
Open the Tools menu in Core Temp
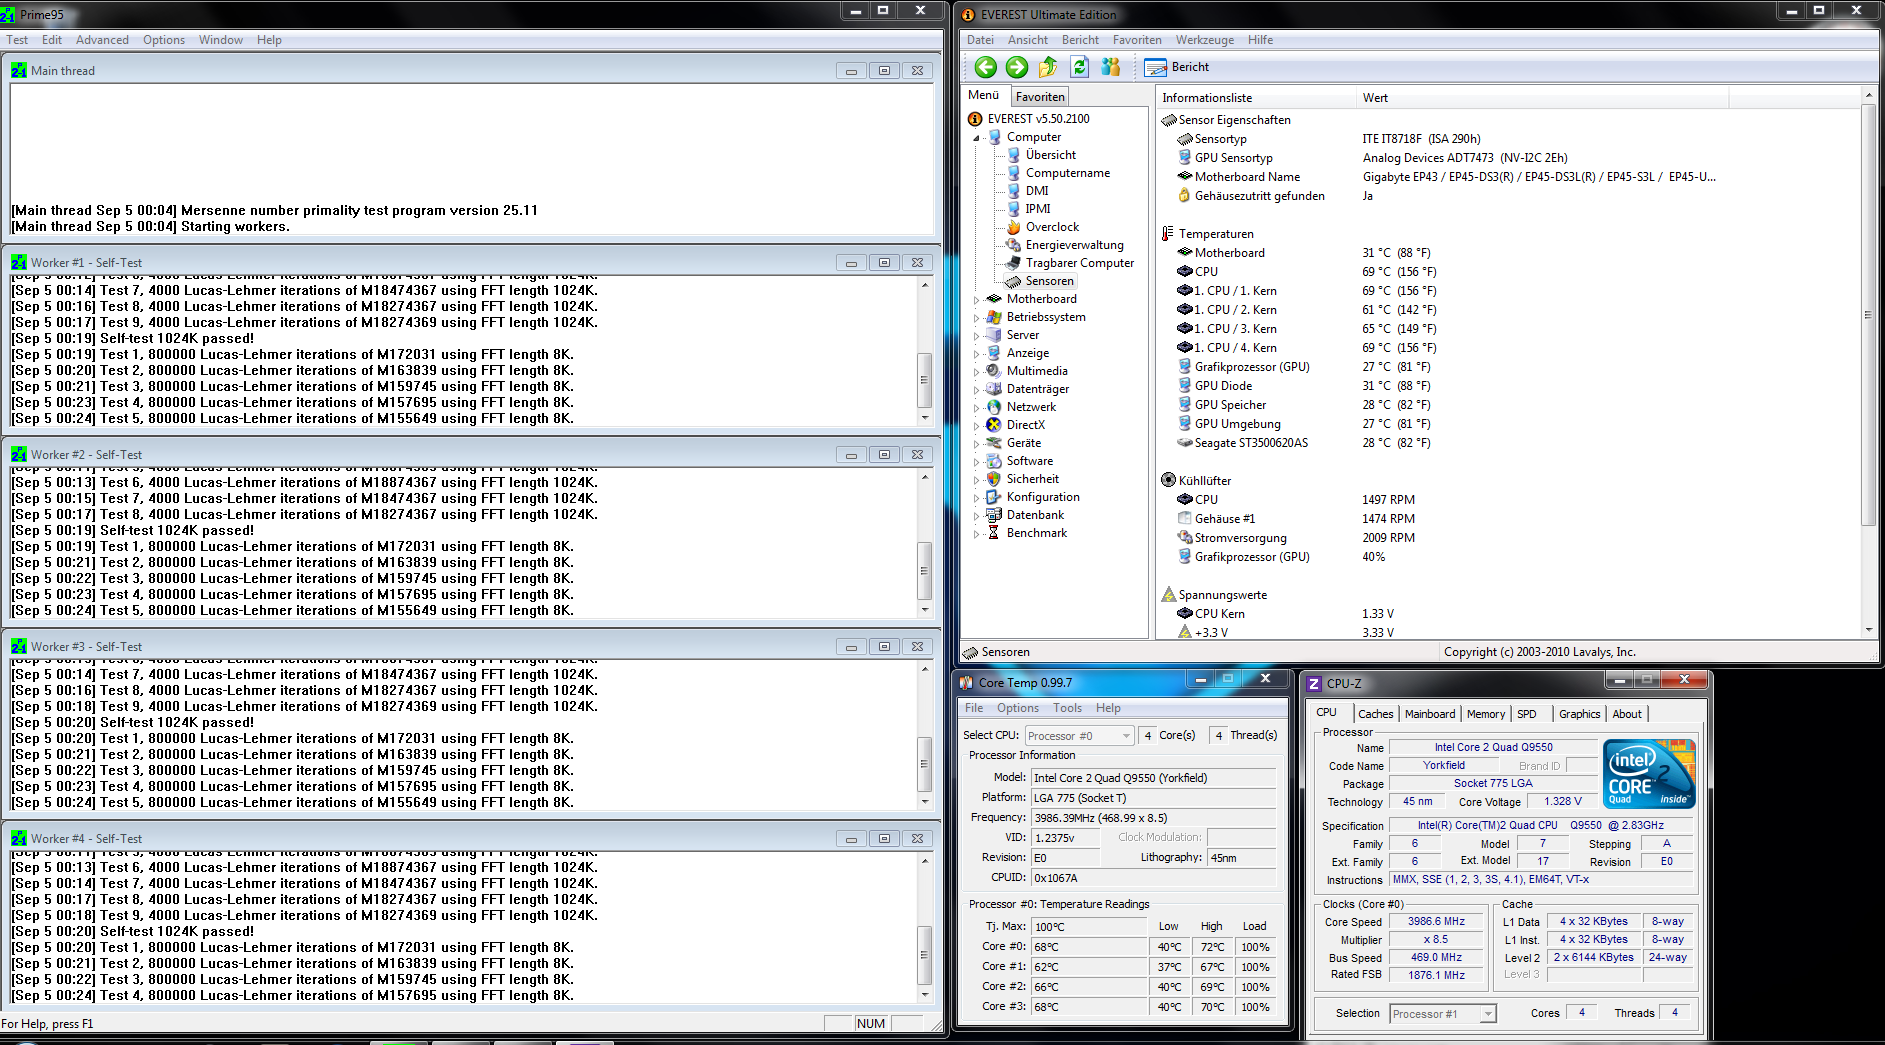[x=1067, y=708]
